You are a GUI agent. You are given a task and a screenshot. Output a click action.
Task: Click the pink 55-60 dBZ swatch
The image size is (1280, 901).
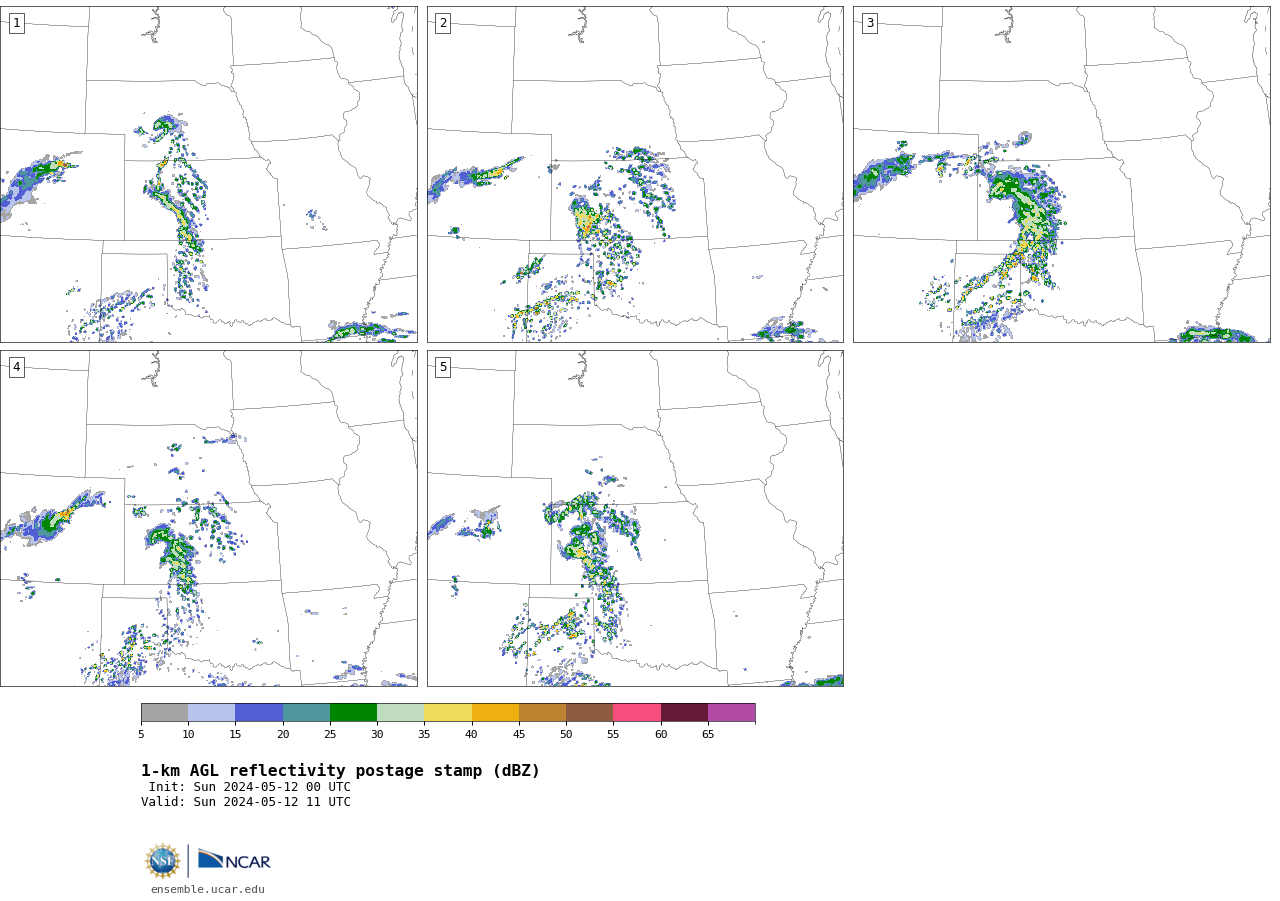(637, 712)
